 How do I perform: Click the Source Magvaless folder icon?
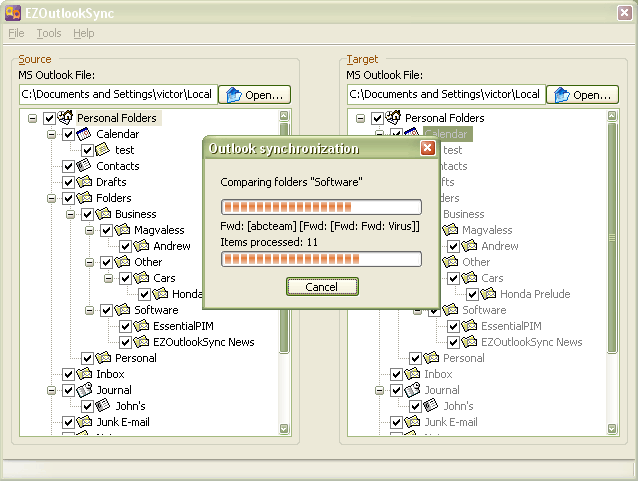[x=122, y=230]
